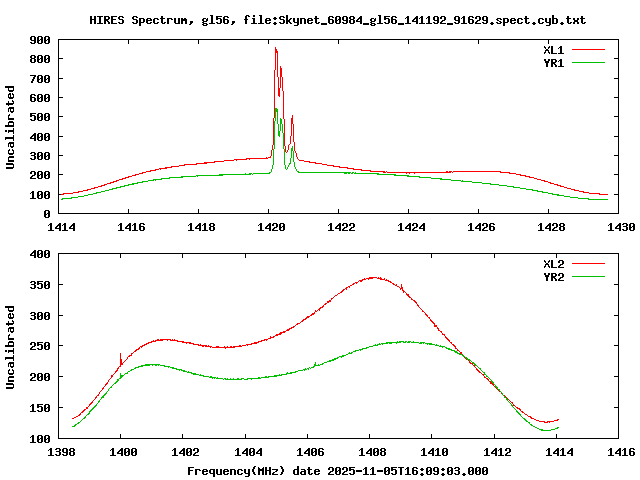
Task: Click the 1426 x-axis tick label
Action: 481,227
